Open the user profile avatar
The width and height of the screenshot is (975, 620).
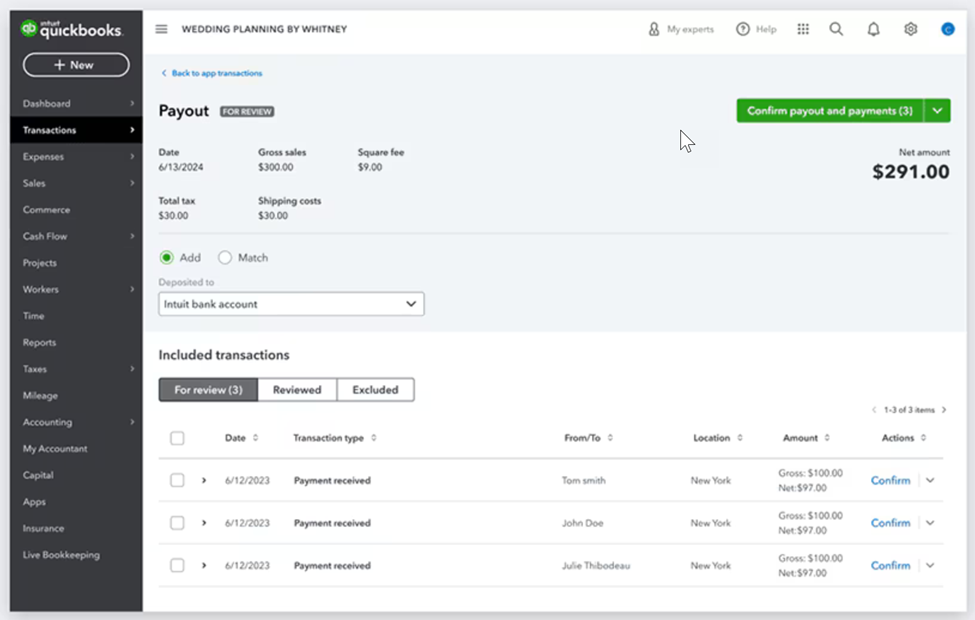pyautogui.click(x=948, y=29)
